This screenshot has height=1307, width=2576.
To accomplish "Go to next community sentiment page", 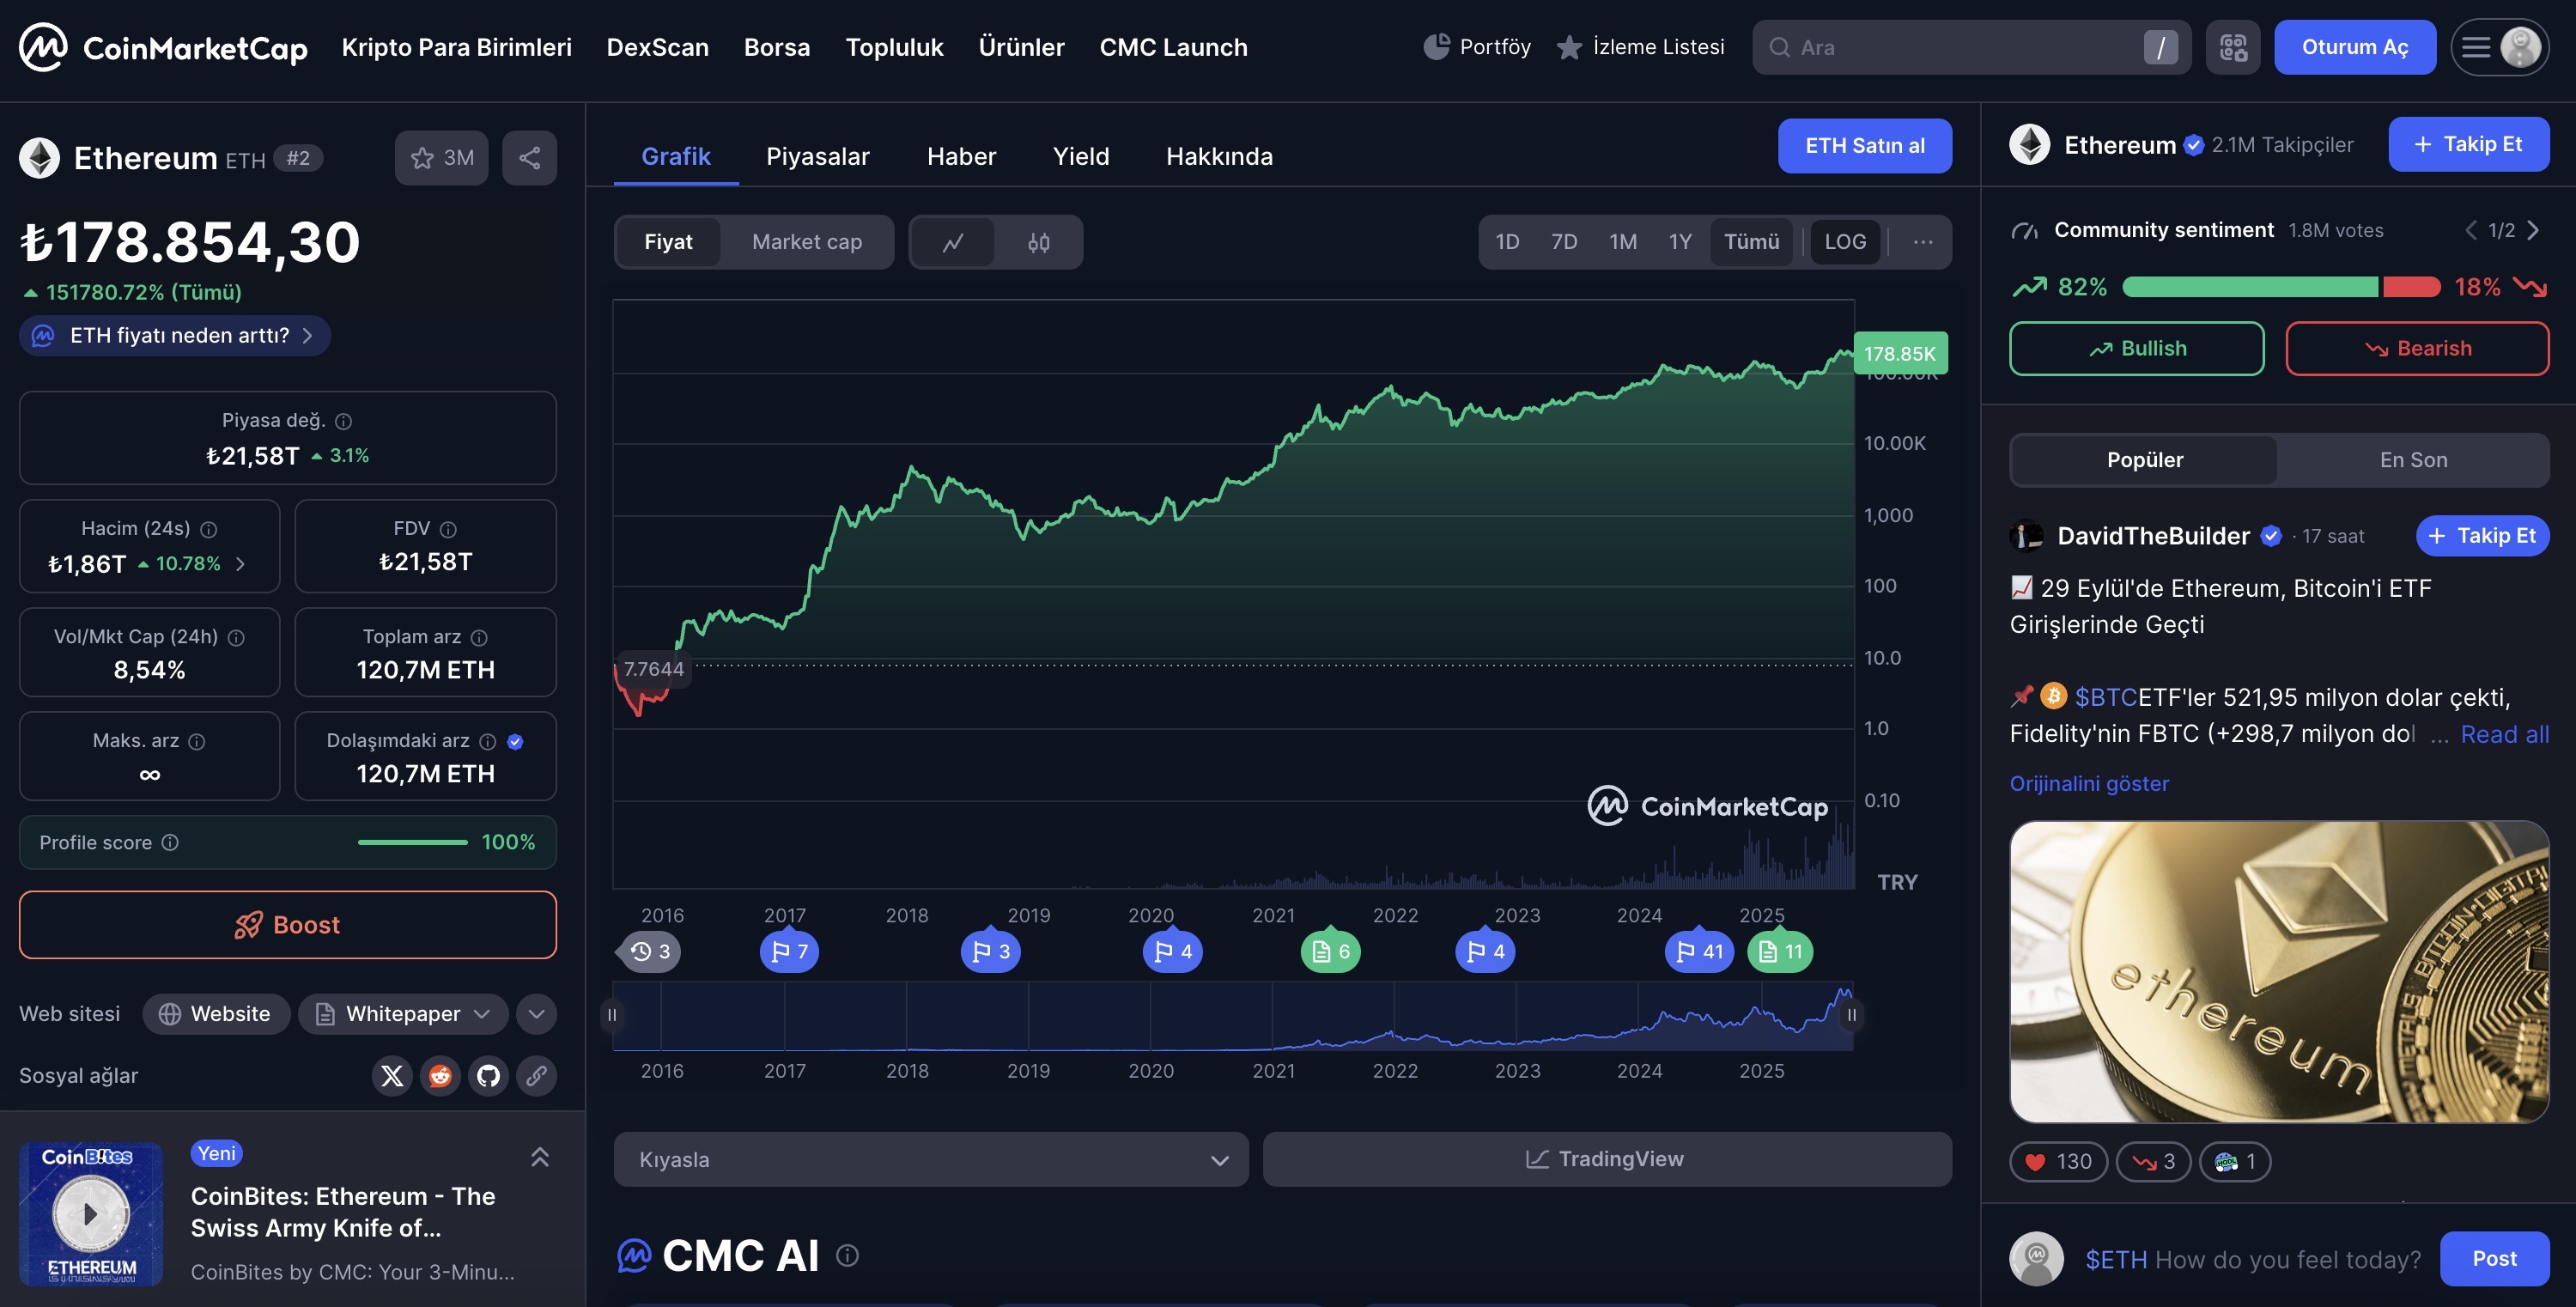I will pyautogui.click(x=2533, y=231).
